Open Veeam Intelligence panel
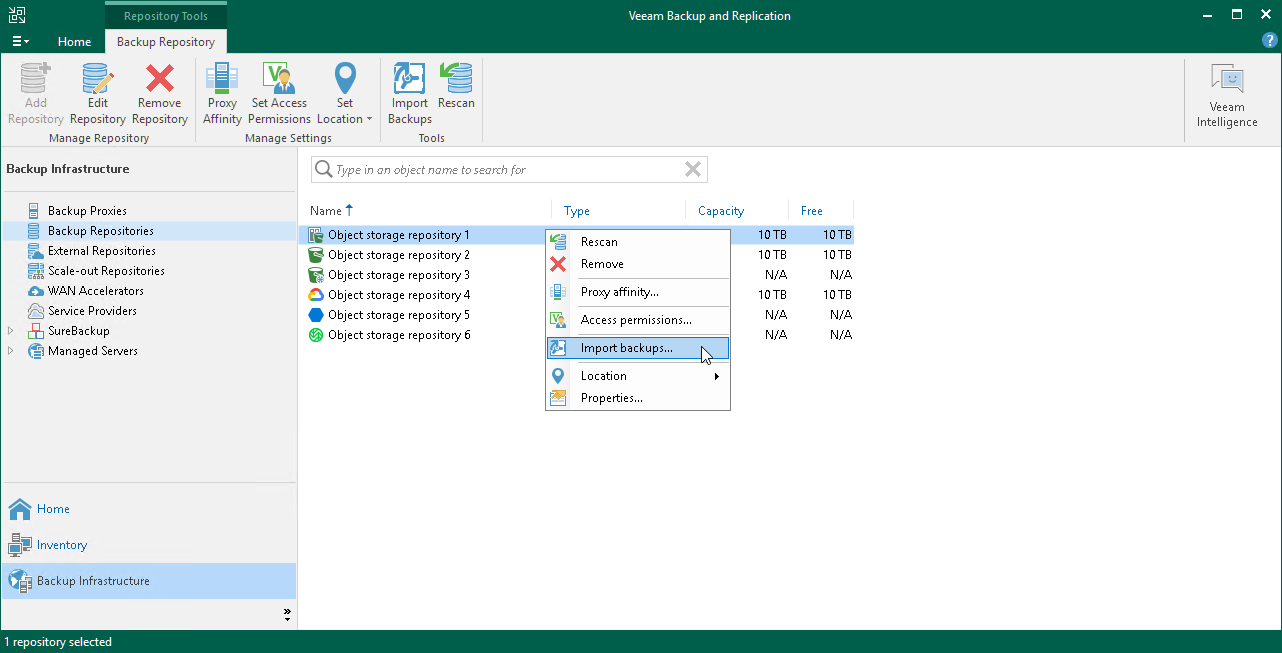1282x653 pixels. click(x=1227, y=96)
